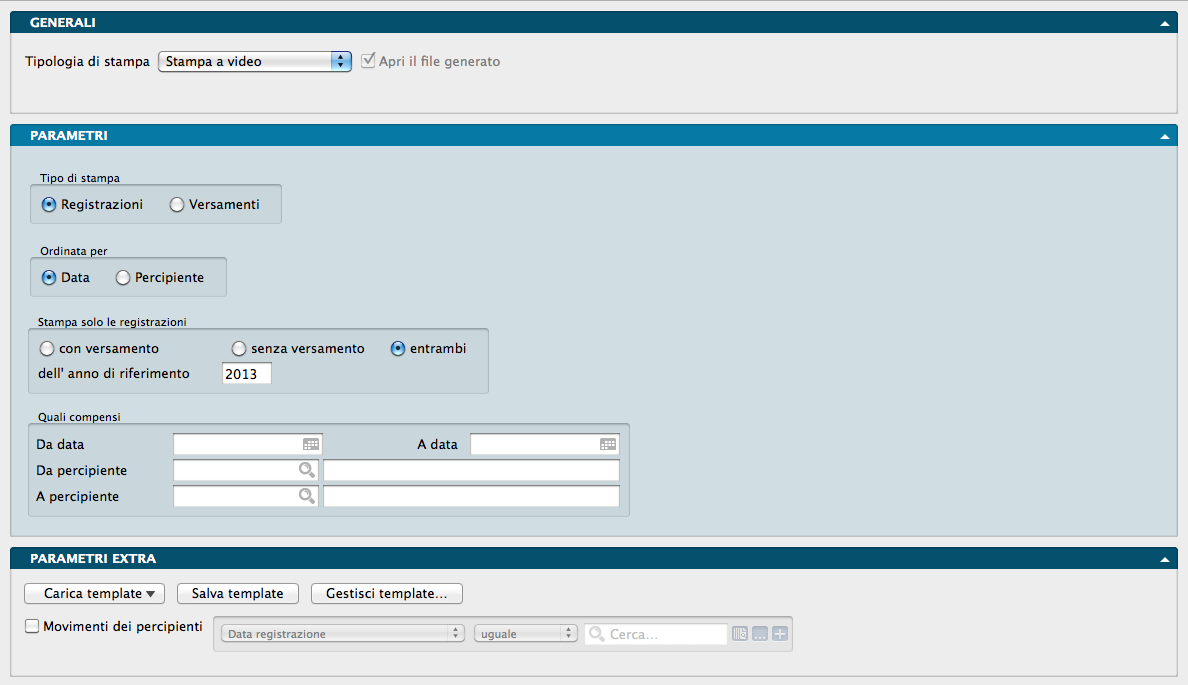Select the Versamenti radio button

click(177, 204)
